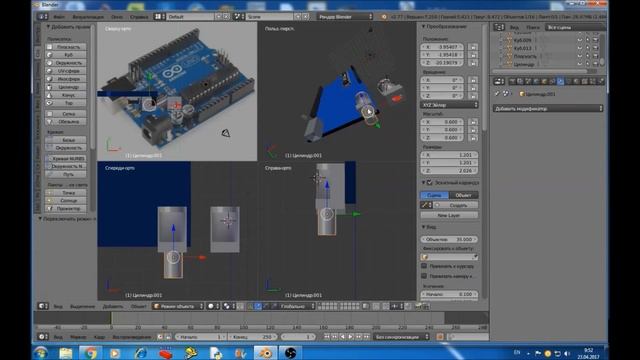Open the Визуализация menu

click(88, 17)
